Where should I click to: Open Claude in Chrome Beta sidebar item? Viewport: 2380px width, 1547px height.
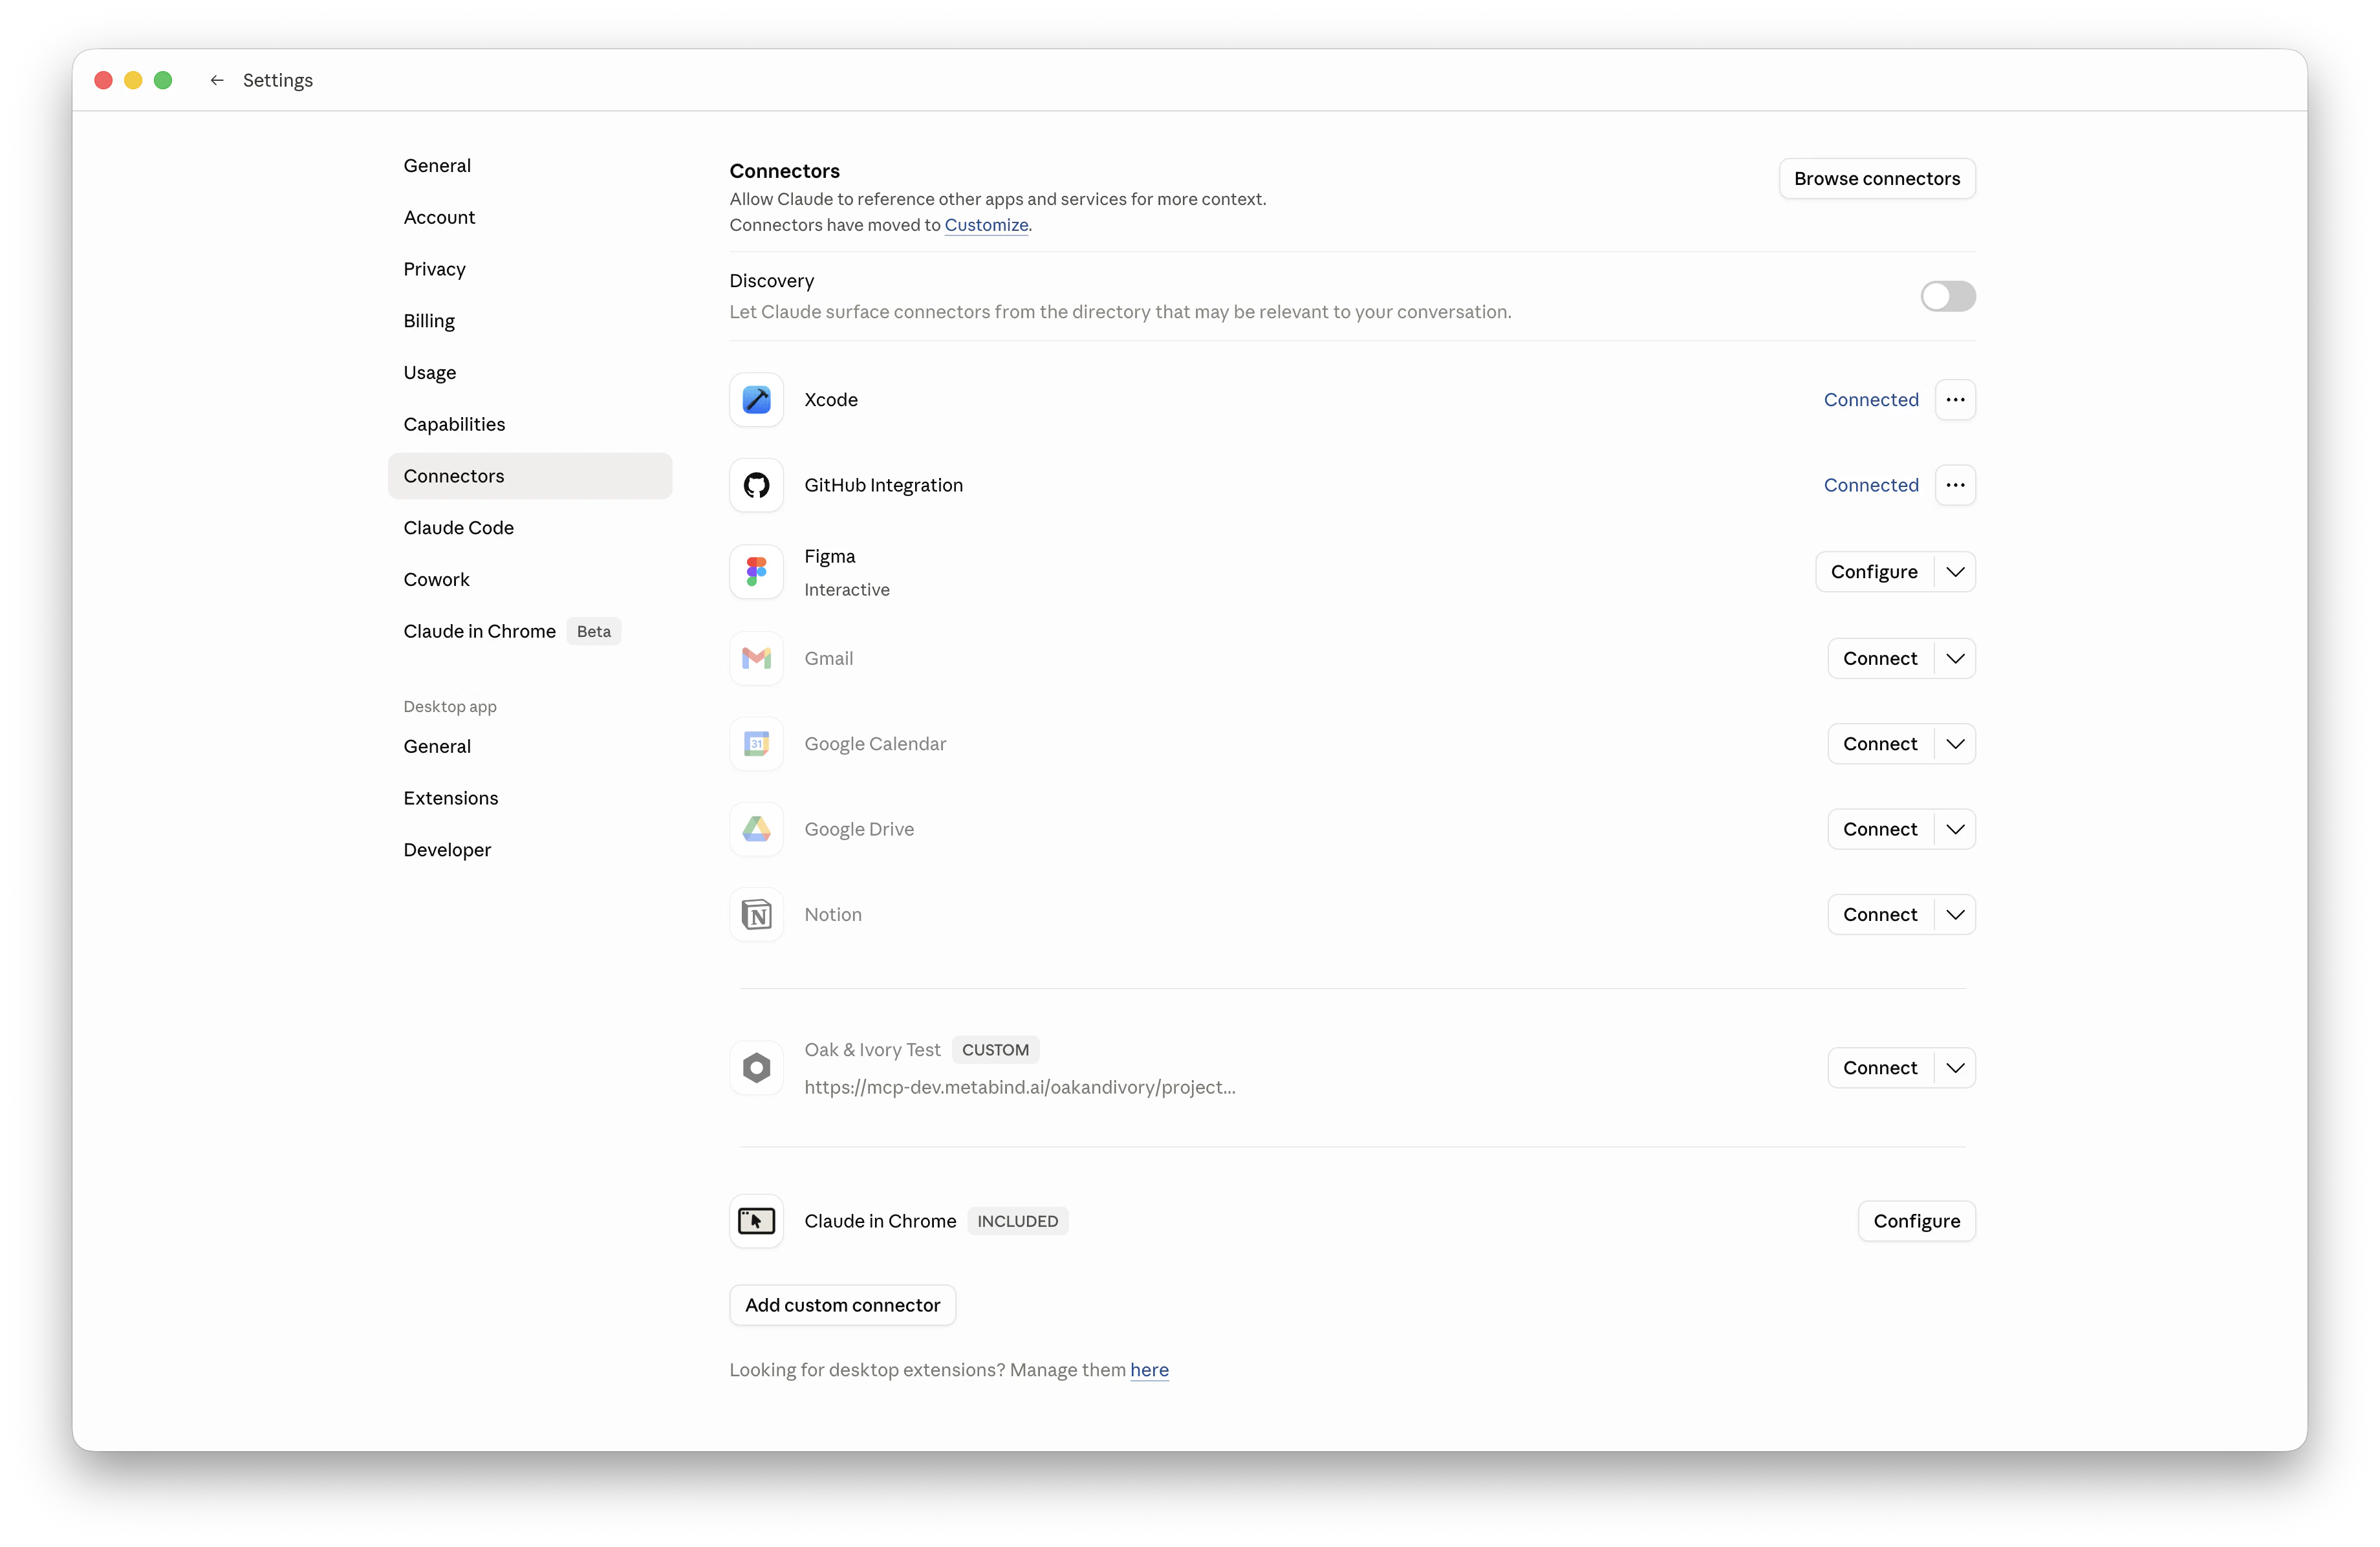530,631
